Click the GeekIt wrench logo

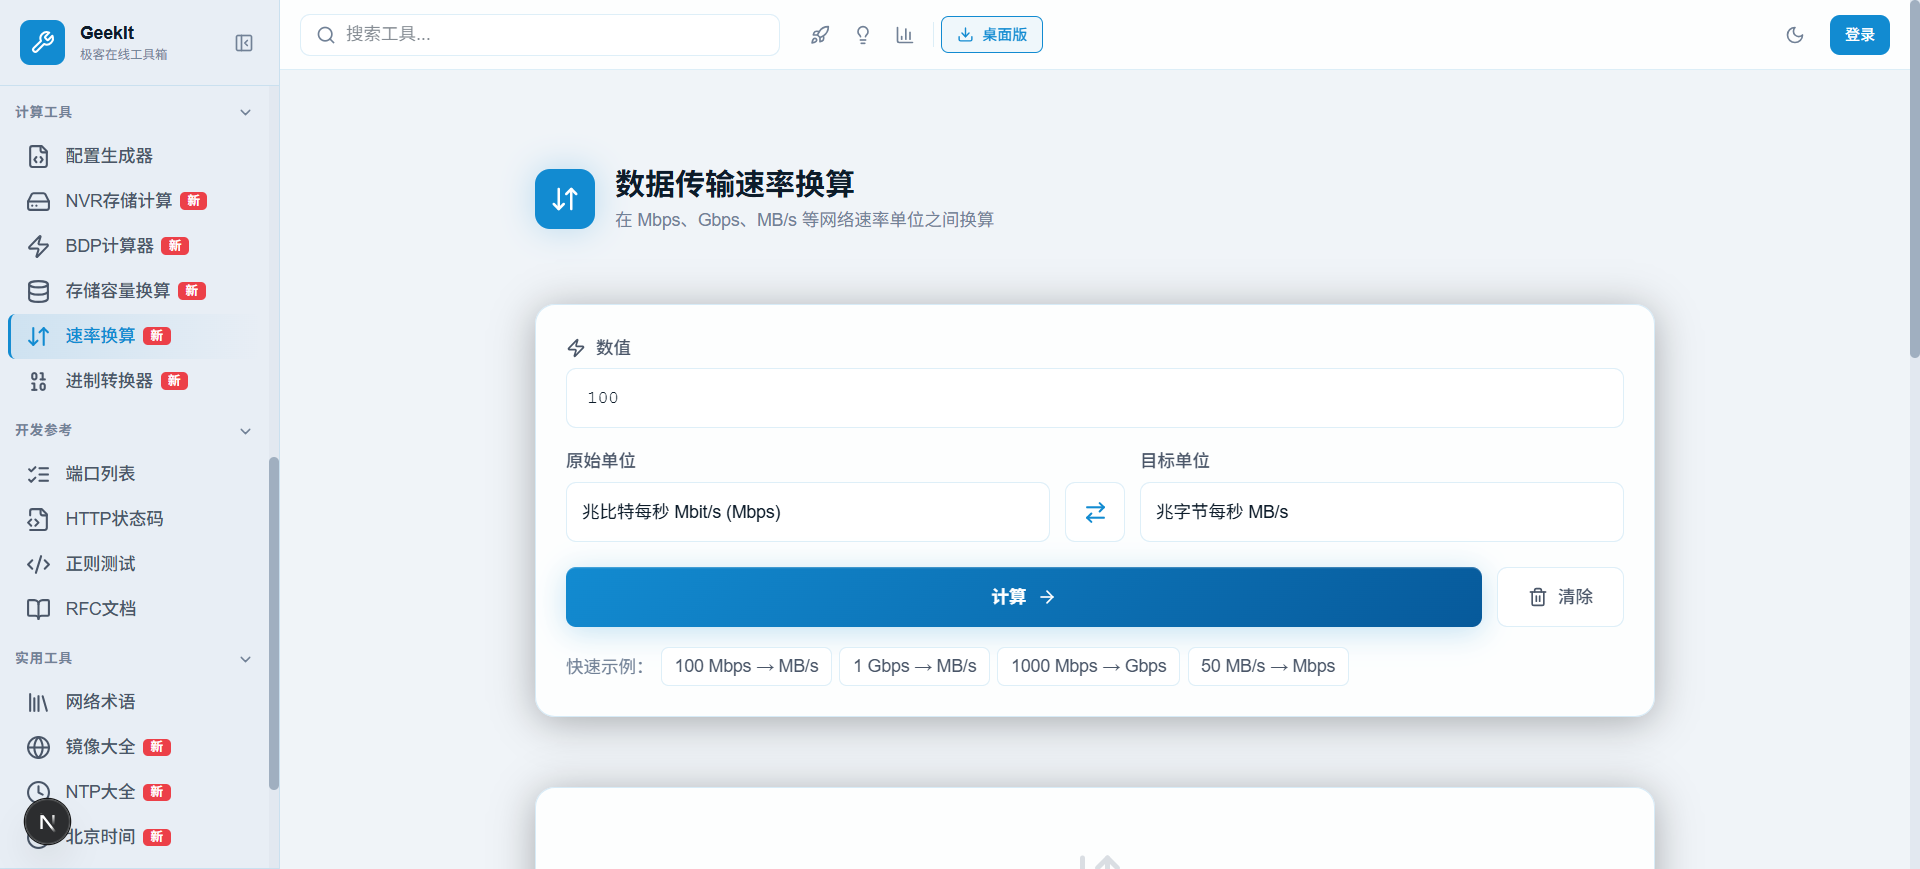pos(42,42)
